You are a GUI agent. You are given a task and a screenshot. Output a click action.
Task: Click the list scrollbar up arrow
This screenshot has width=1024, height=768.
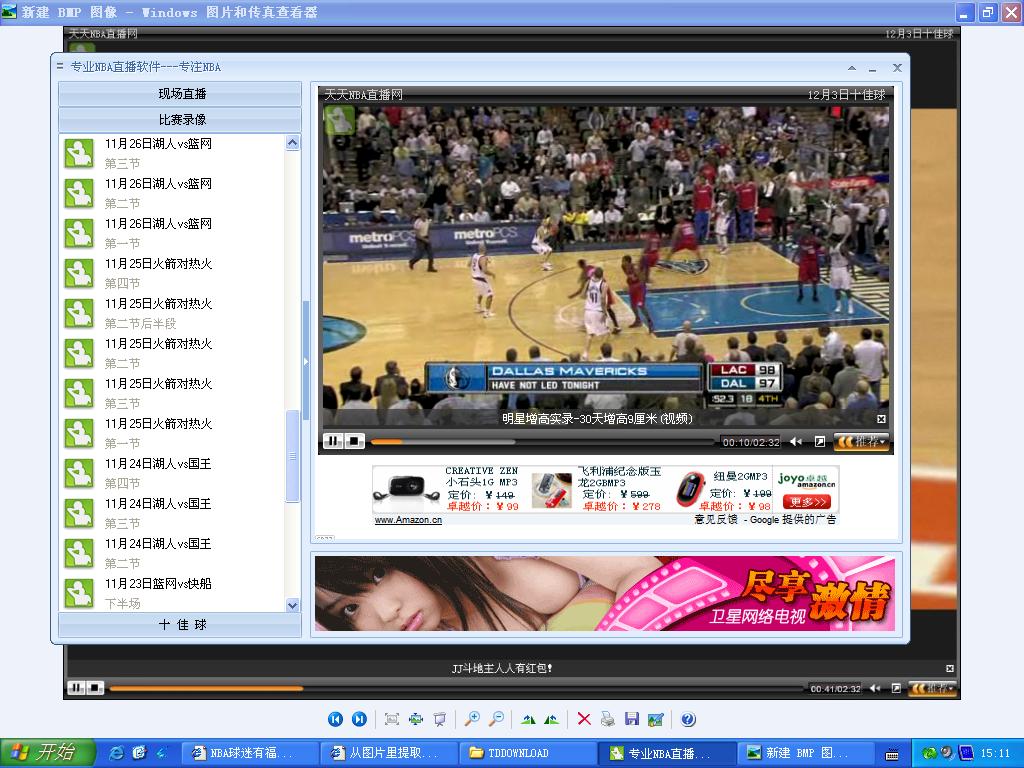pyautogui.click(x=293, y=143)
